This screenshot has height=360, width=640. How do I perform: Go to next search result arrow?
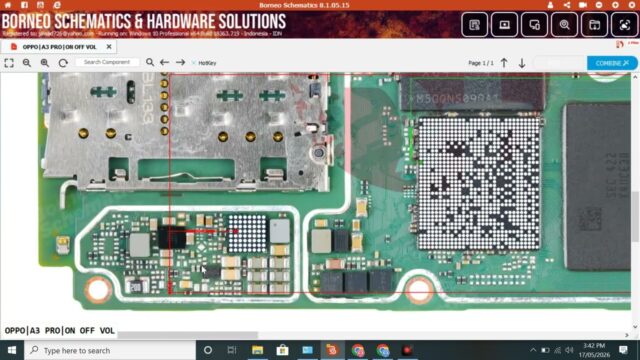180,62
